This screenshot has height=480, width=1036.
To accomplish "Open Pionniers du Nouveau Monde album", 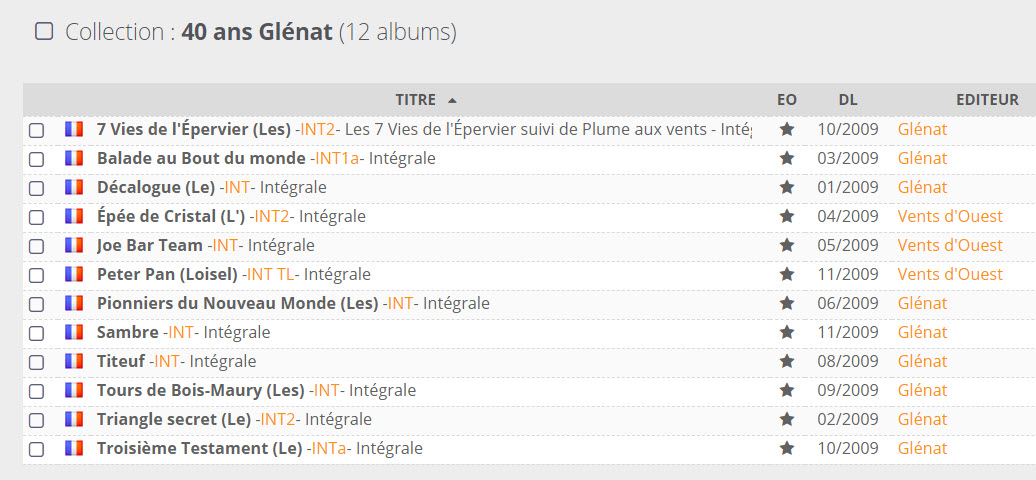I will pos(237,303).
